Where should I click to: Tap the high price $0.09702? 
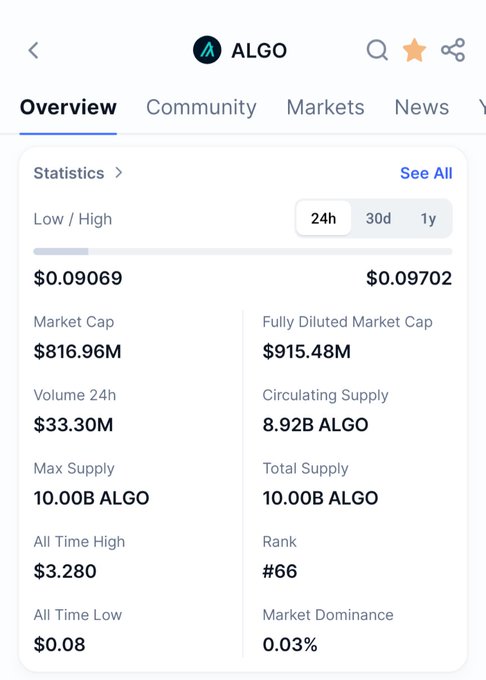point(409,278)
